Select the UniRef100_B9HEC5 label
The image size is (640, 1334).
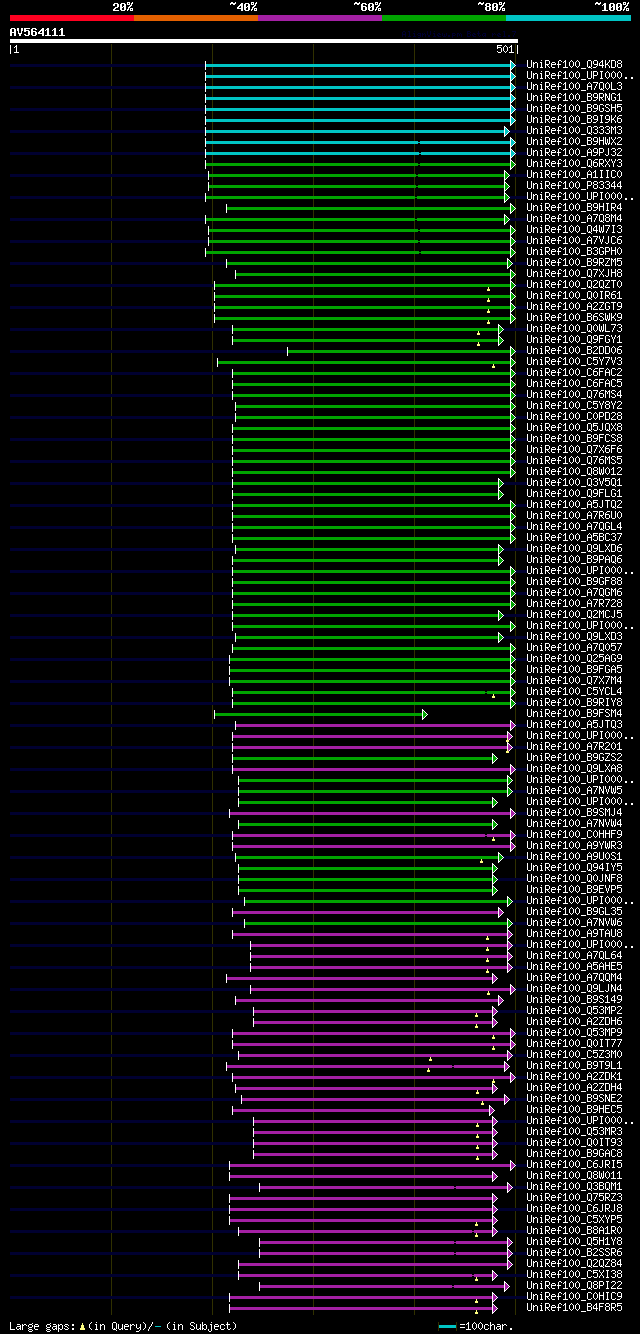574,1109
